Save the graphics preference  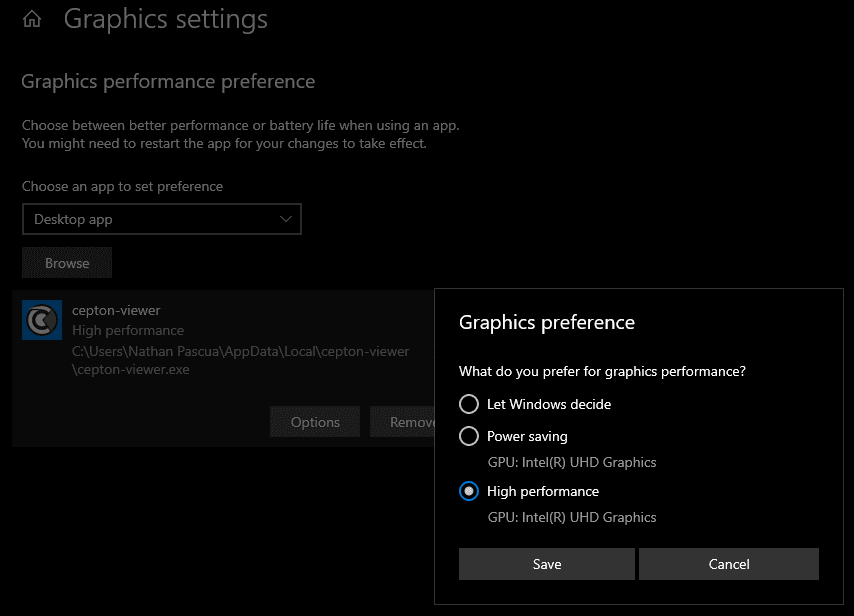point(546,564)
